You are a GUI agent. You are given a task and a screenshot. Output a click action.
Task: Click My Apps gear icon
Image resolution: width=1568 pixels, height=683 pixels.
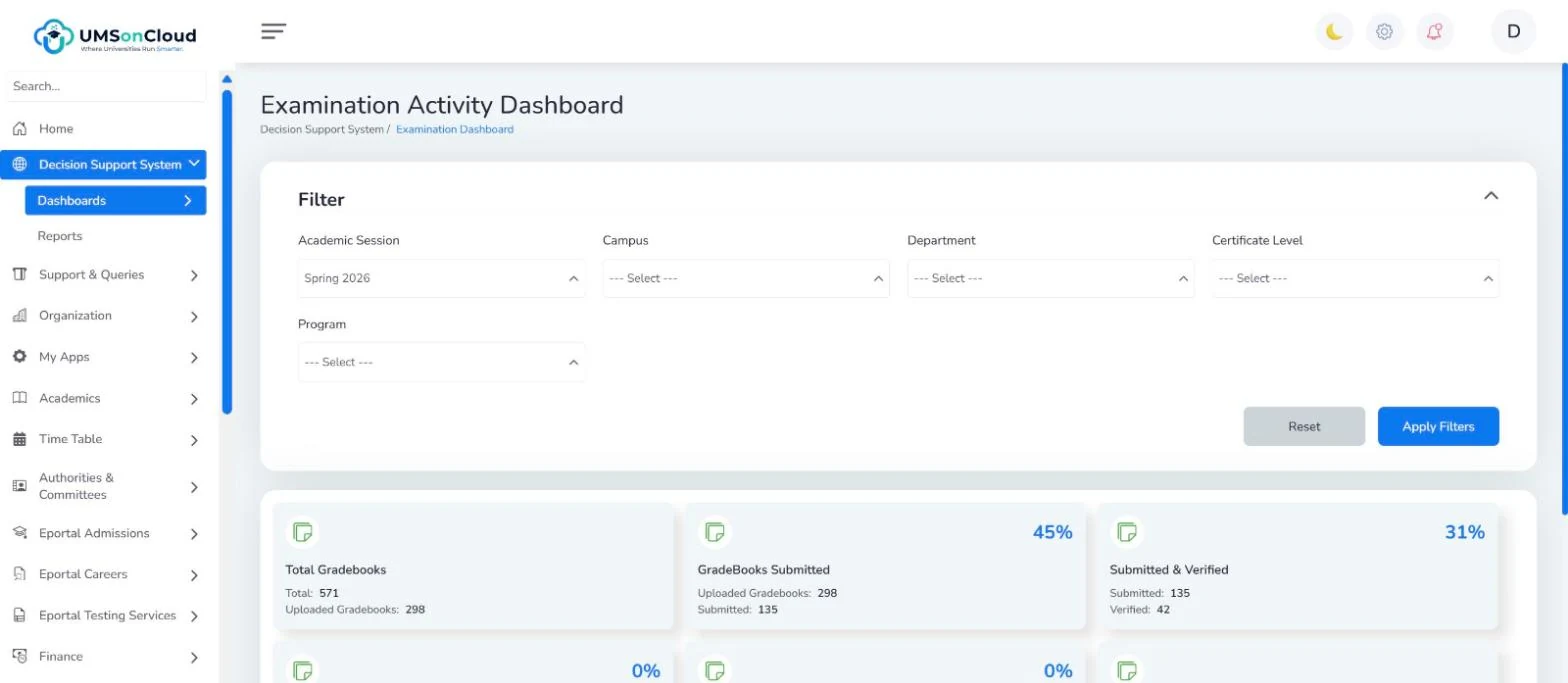19,357
